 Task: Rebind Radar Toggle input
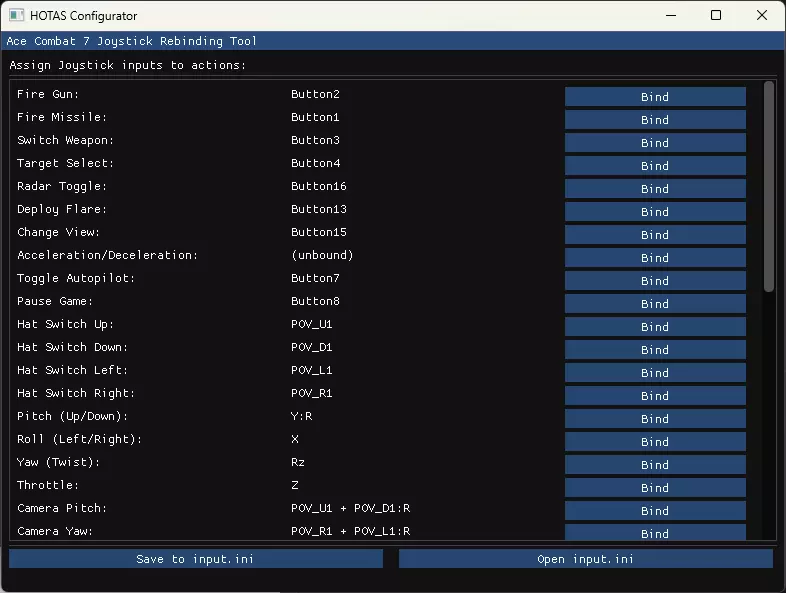click(655, 189)
